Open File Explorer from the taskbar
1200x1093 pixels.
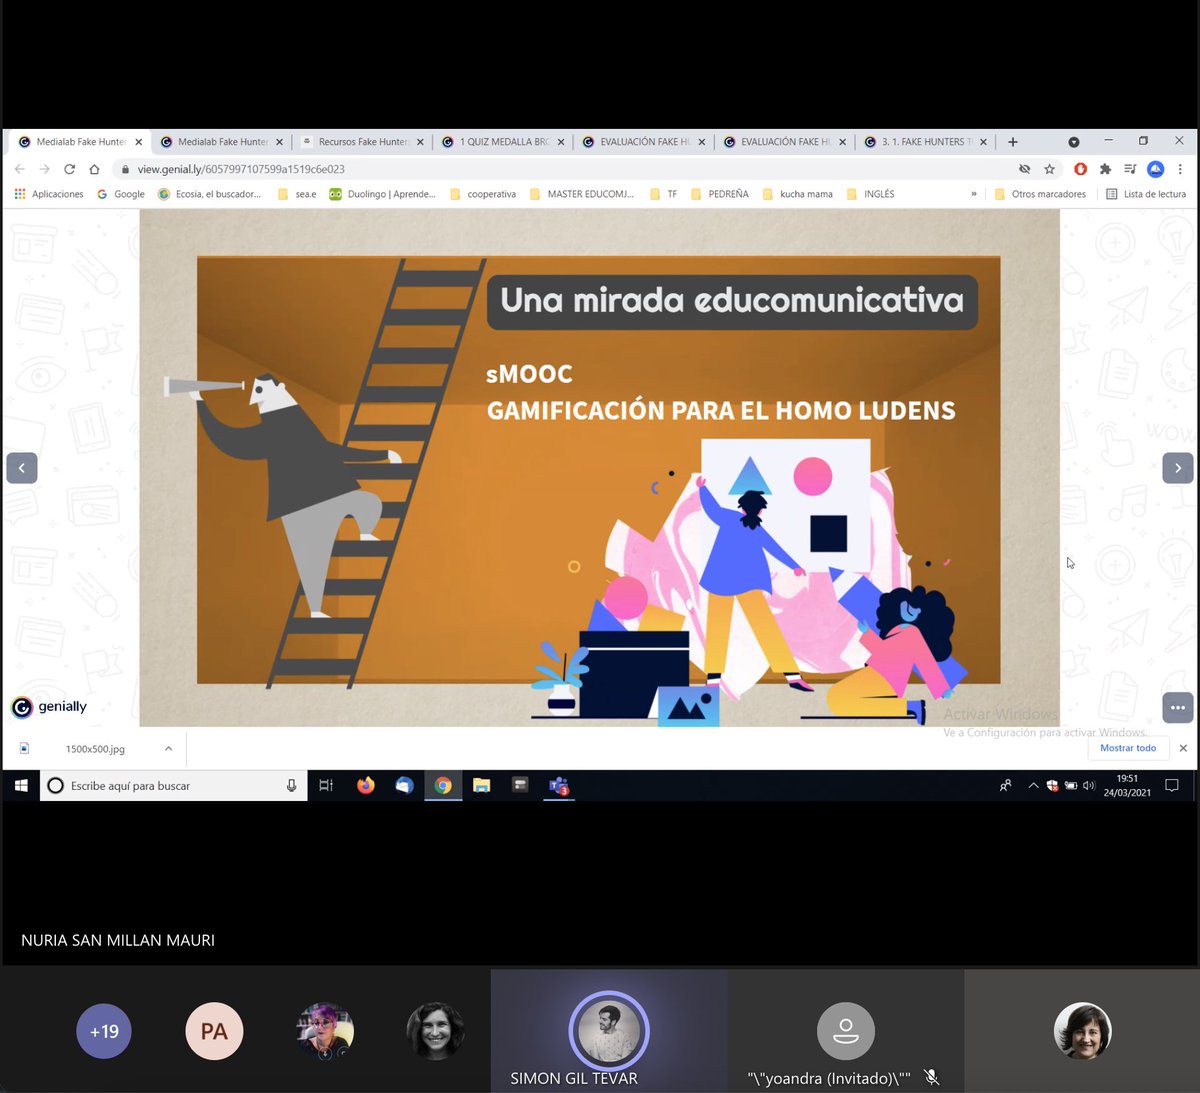(481, 786)
